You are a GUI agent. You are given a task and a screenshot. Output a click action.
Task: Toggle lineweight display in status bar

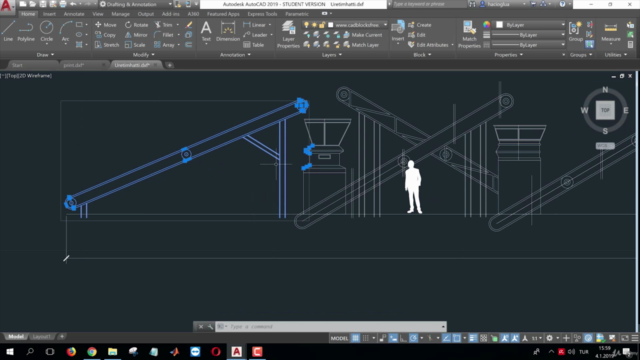click(x=473, y=338)
